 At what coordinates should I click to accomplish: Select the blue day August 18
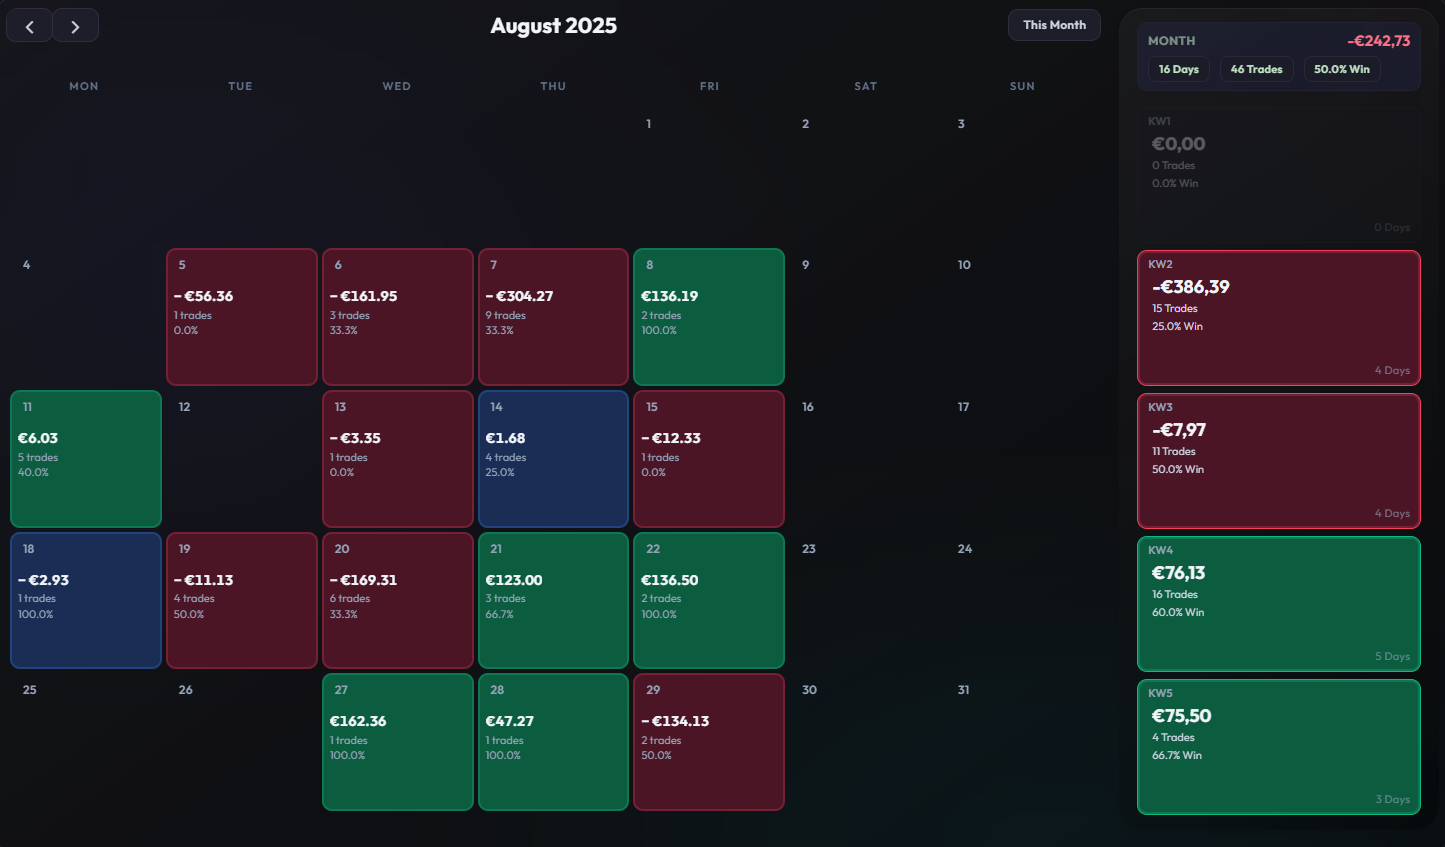85,600
